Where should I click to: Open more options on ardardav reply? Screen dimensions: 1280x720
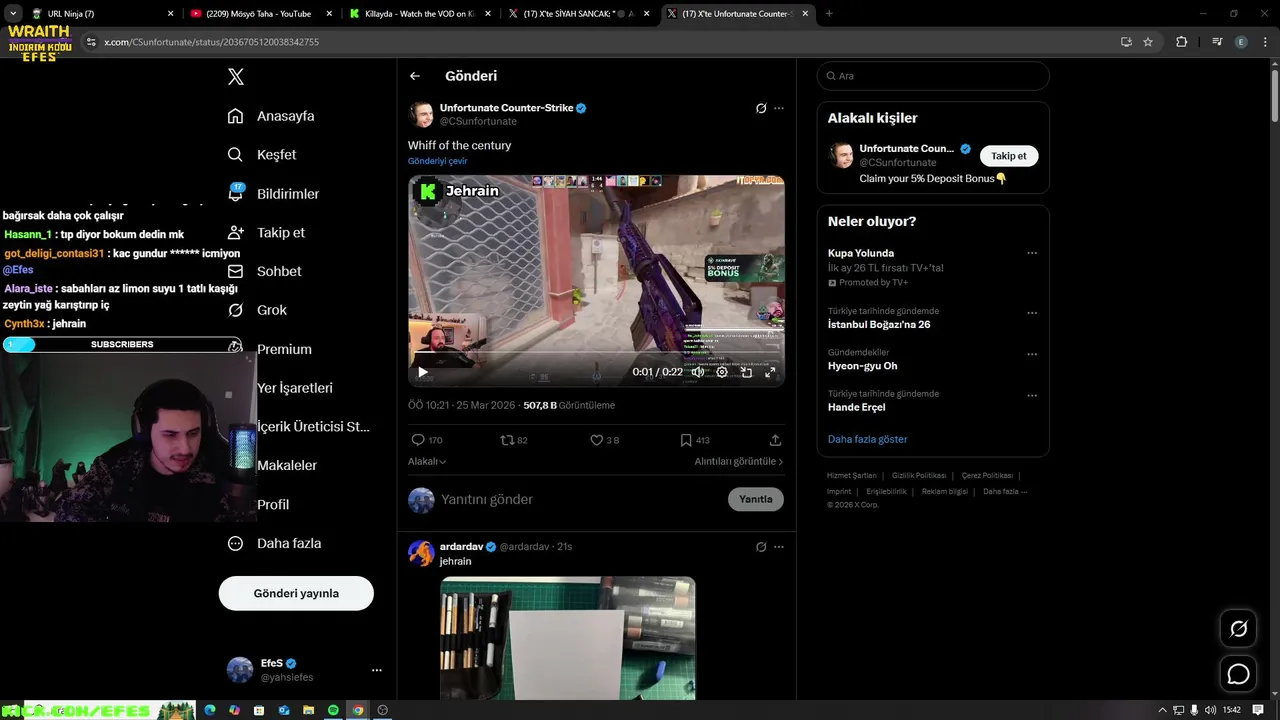(x=779, y=547)
